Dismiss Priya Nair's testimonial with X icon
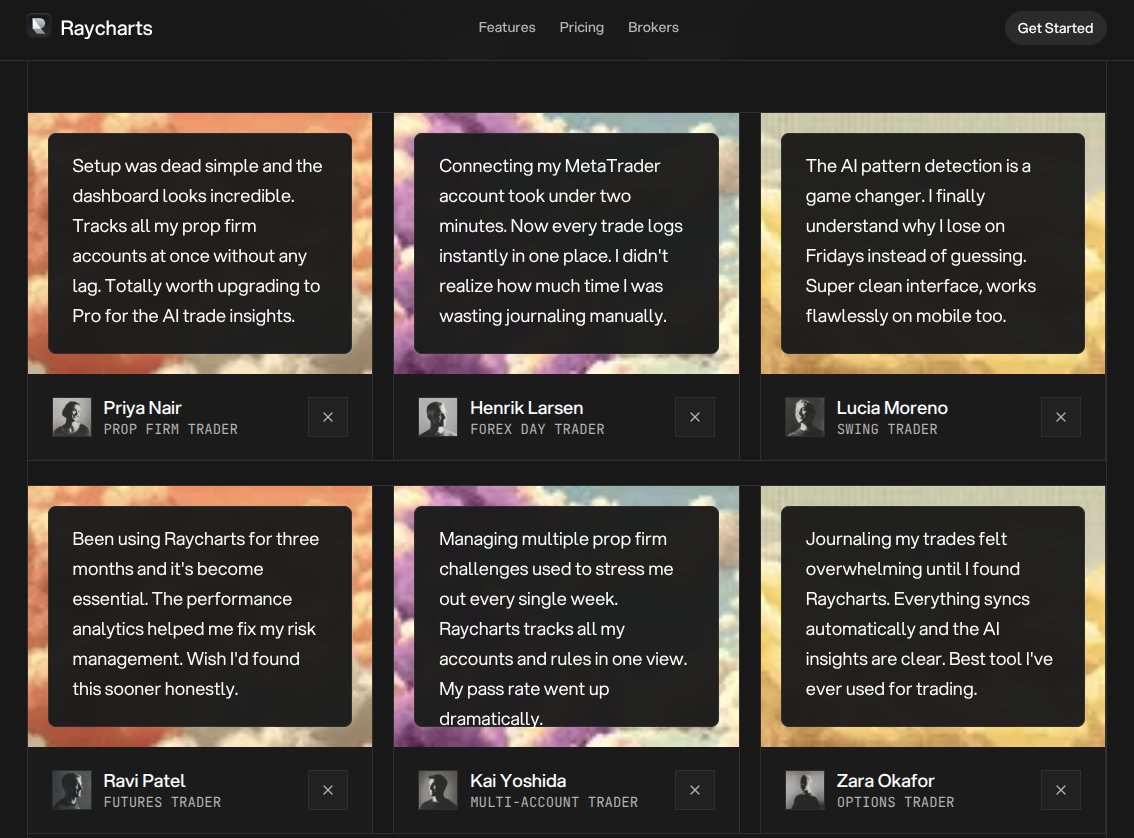 (328, 417)
